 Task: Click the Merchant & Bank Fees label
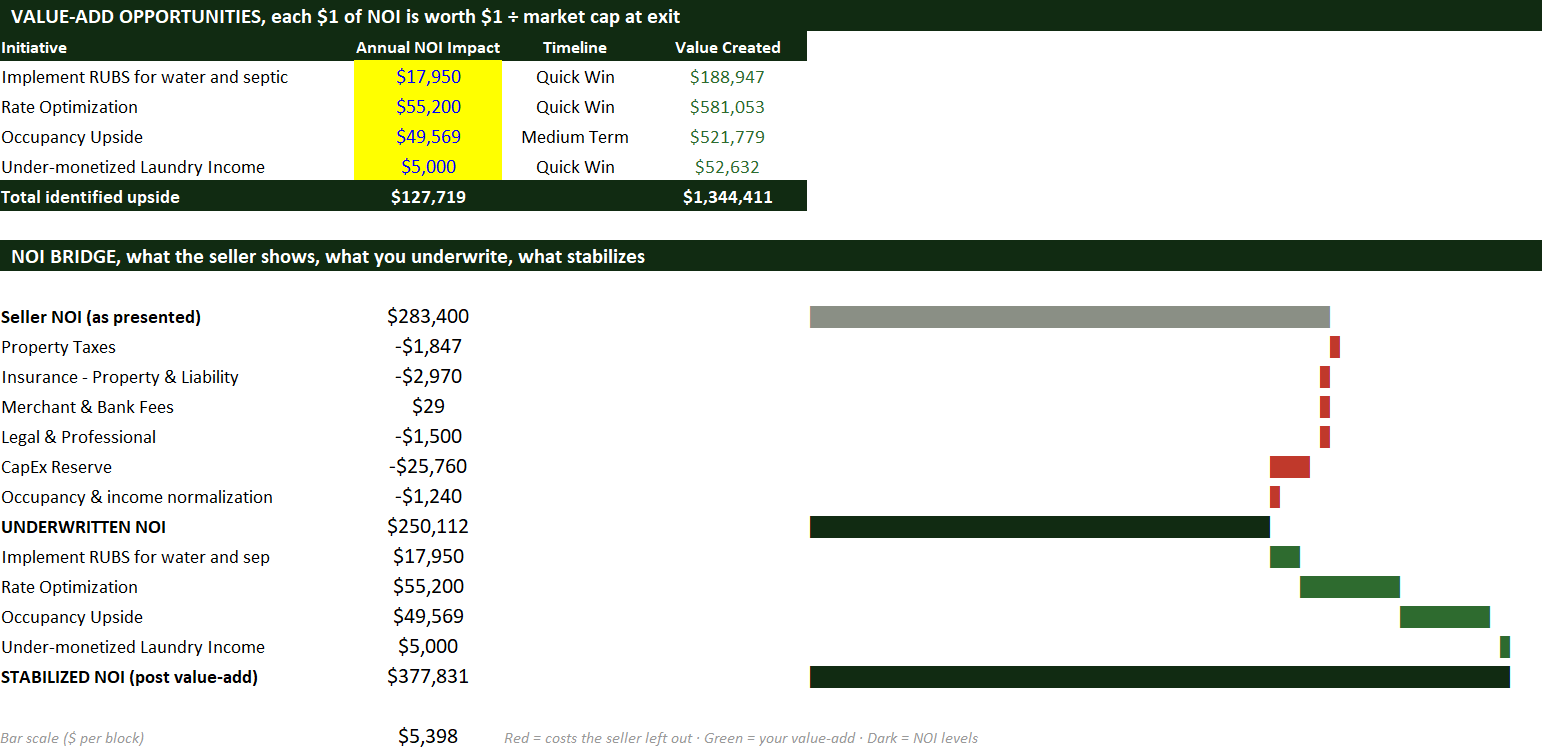tap(88, 407)
